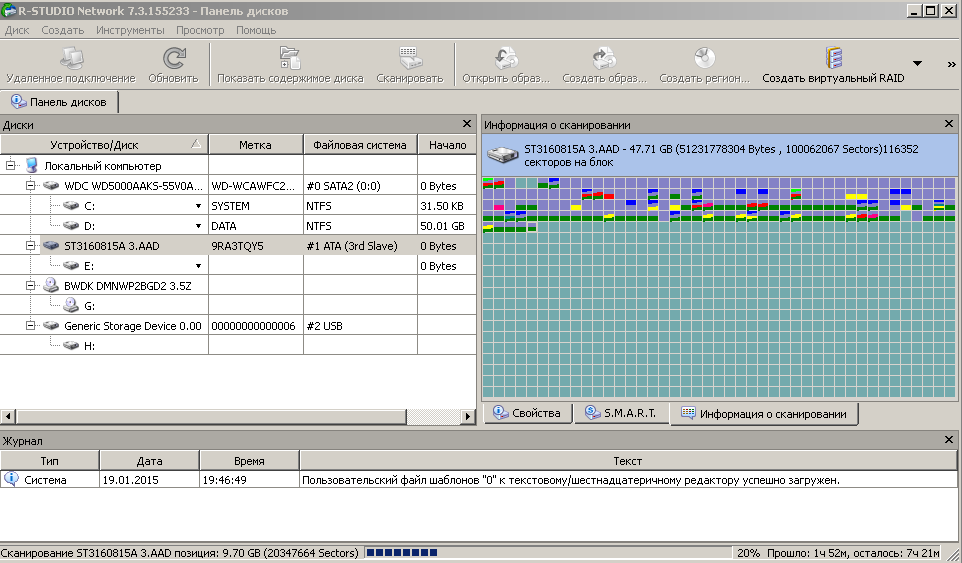Viewport: 962px width, 563px height.
Task: Click Show disk contents toolbar icon
Action: [x=290, y=58]
